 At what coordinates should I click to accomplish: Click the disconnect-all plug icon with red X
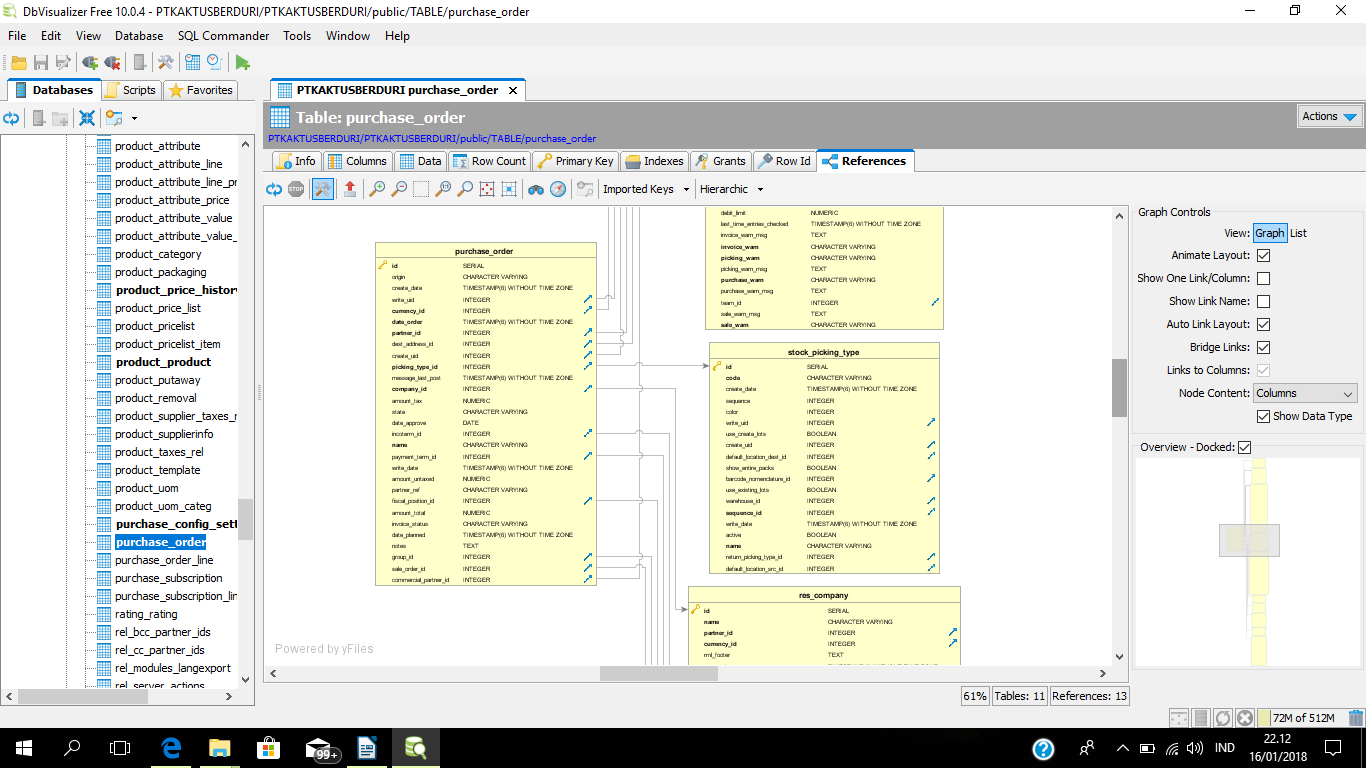click(x=113, y=62)
